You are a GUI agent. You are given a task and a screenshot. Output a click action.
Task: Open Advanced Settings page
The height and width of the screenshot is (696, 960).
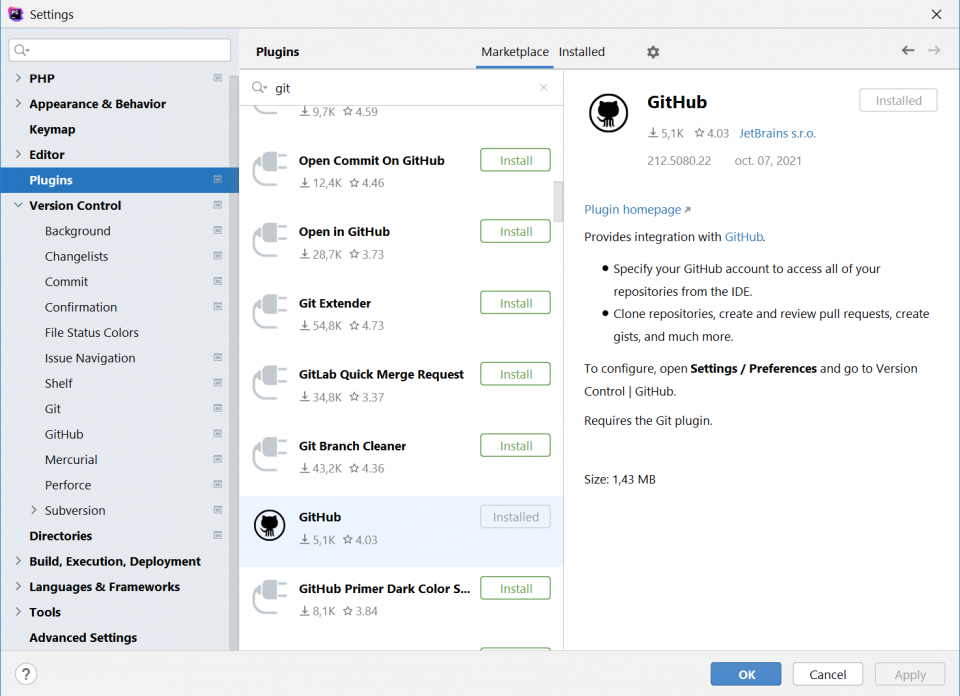click(83, 637)
